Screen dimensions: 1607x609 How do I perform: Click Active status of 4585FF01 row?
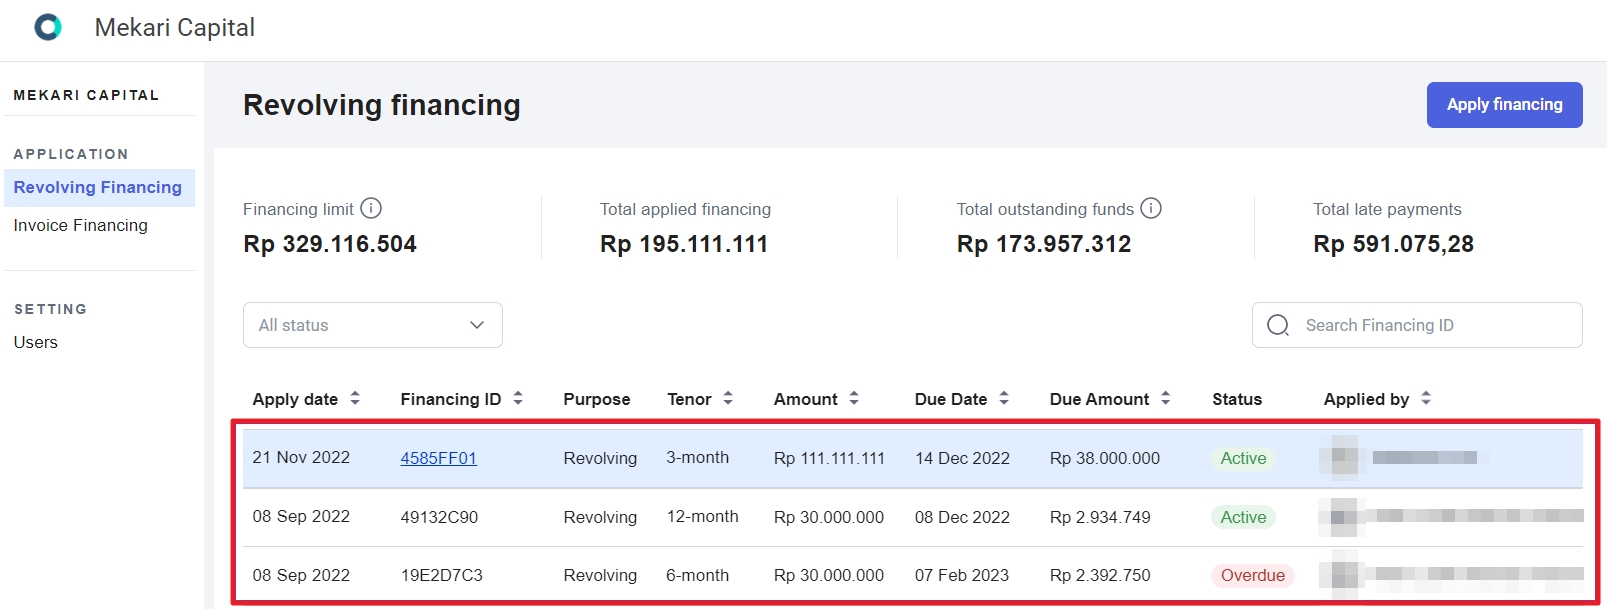(1243, 458)
